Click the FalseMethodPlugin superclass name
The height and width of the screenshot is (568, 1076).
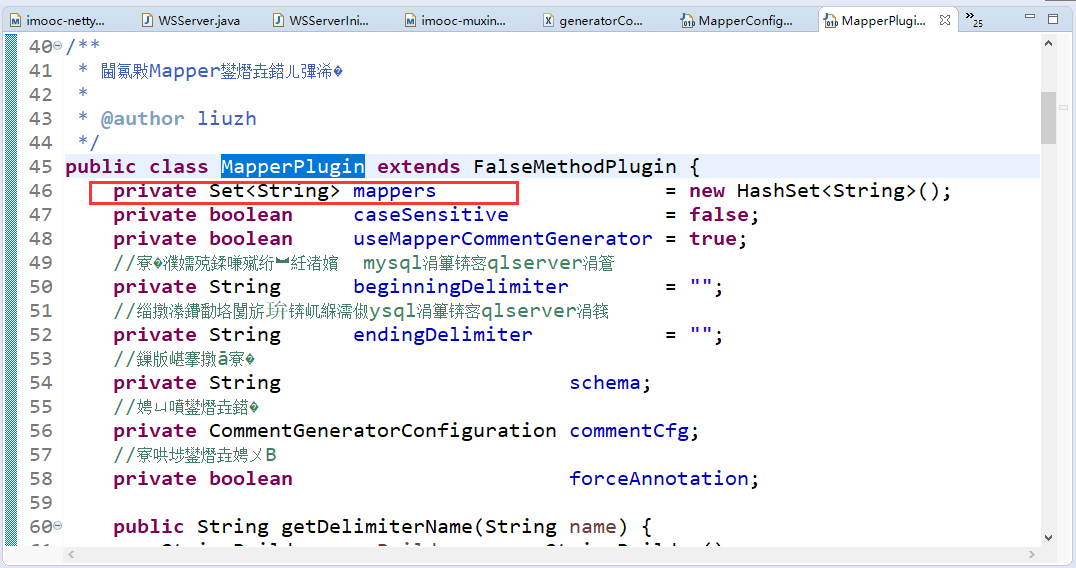tap(574, 166)
